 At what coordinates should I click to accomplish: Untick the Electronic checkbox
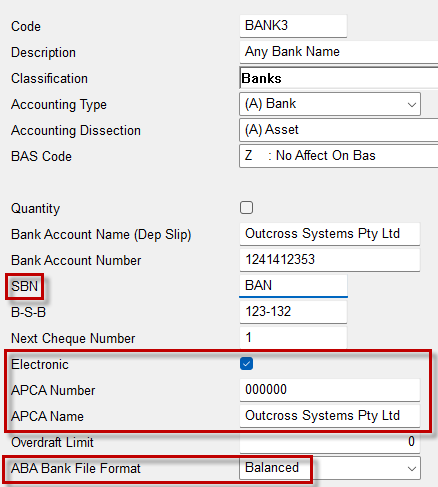point(246,364)
